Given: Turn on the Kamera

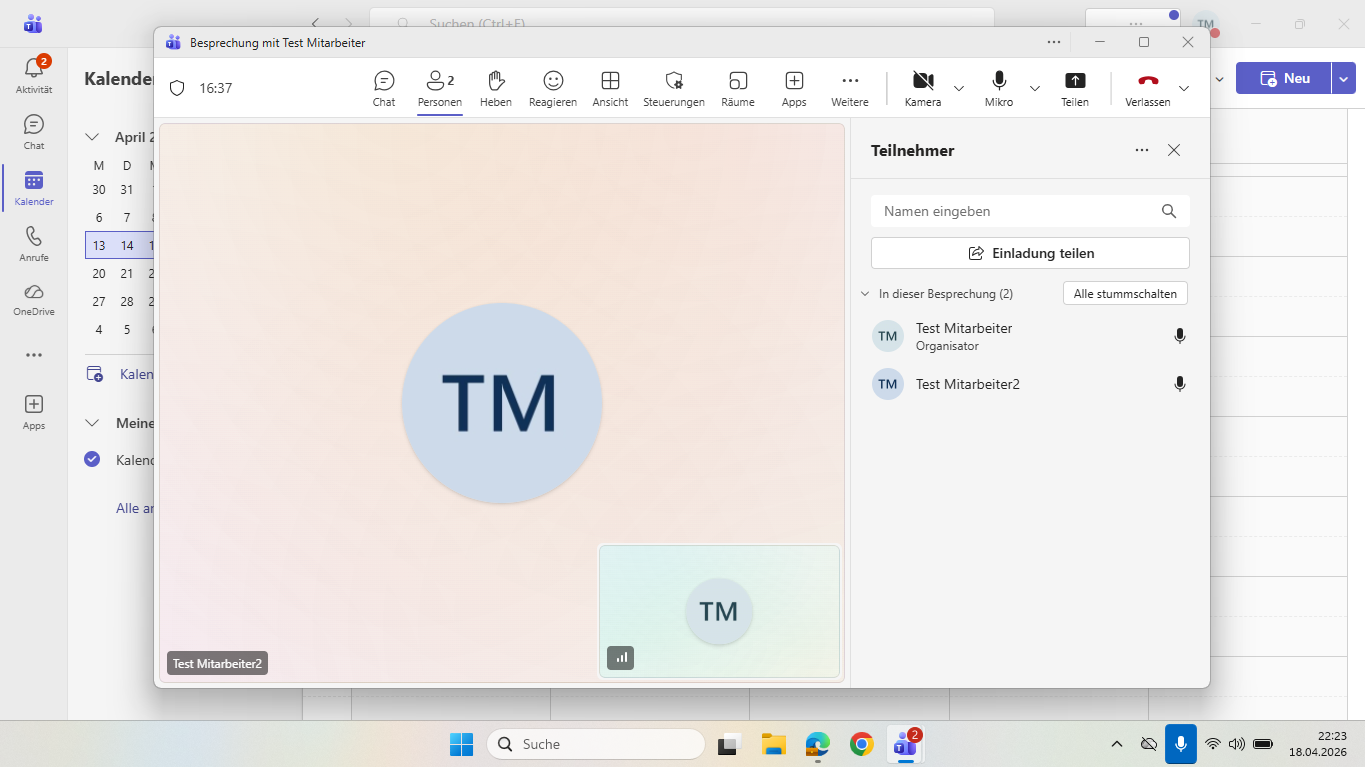Looking at the screenshot, I should click(922, 88).
